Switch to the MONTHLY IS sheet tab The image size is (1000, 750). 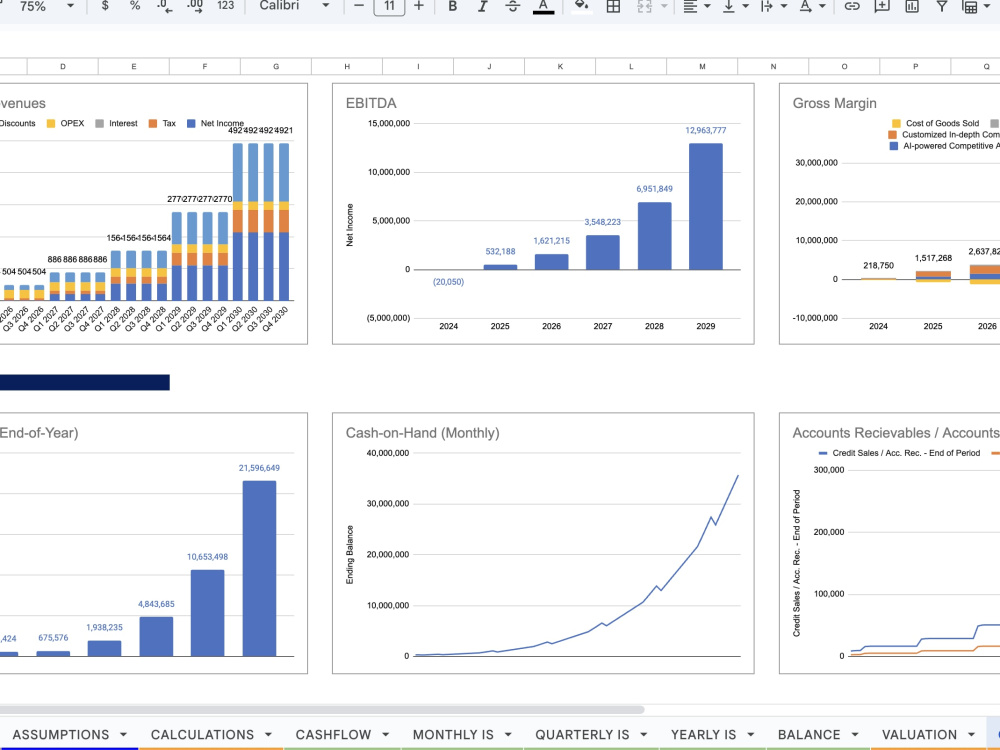click(453, 735)
